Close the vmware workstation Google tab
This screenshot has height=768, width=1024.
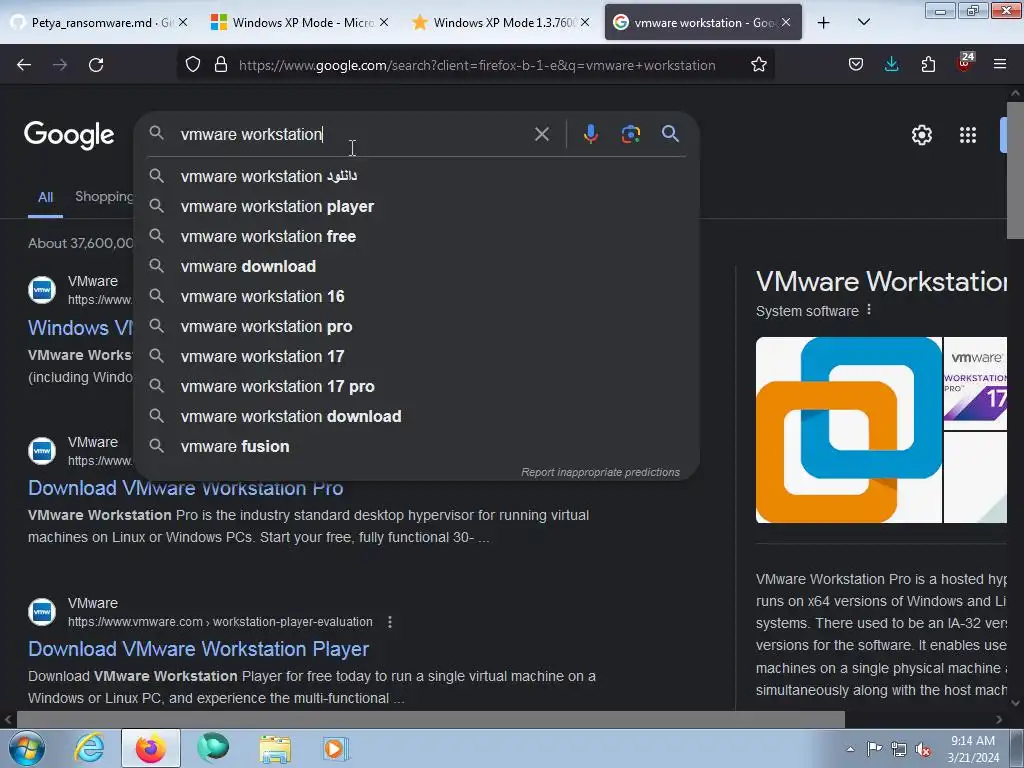pos(786,22)
